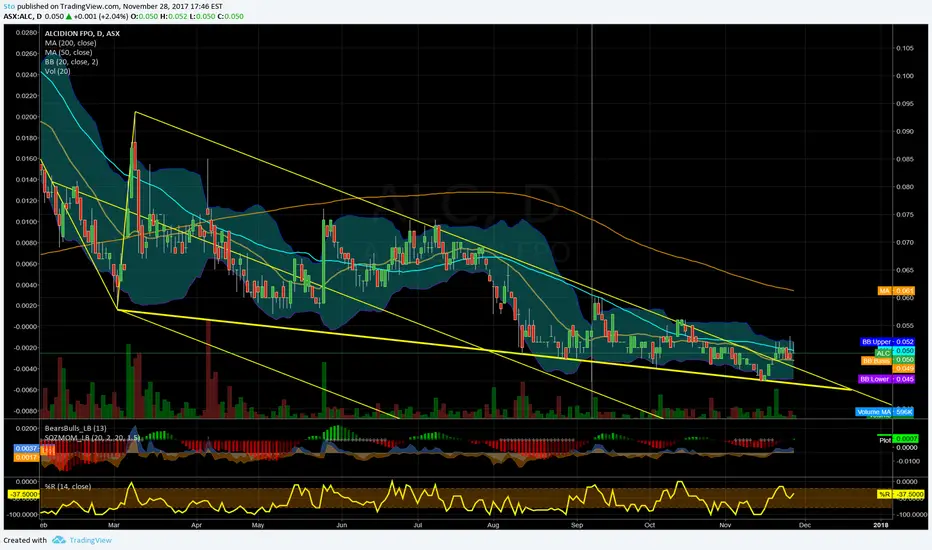
Task: Click the Dec label on time axis
Action: click(805, 525)
